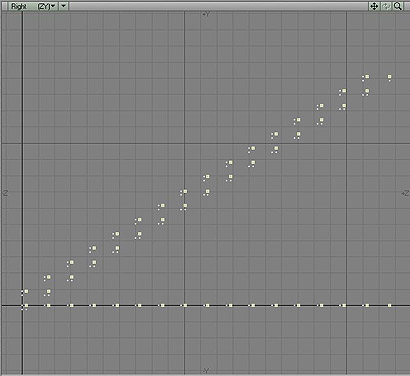Open the rendering style arrow beside (ZY)
The height and width of the screenshot is (376, 410).
64,6
